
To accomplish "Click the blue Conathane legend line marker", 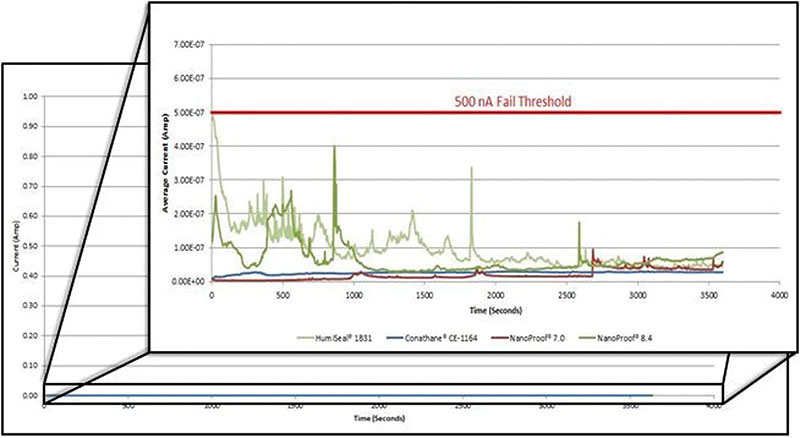I will (394, 338).
